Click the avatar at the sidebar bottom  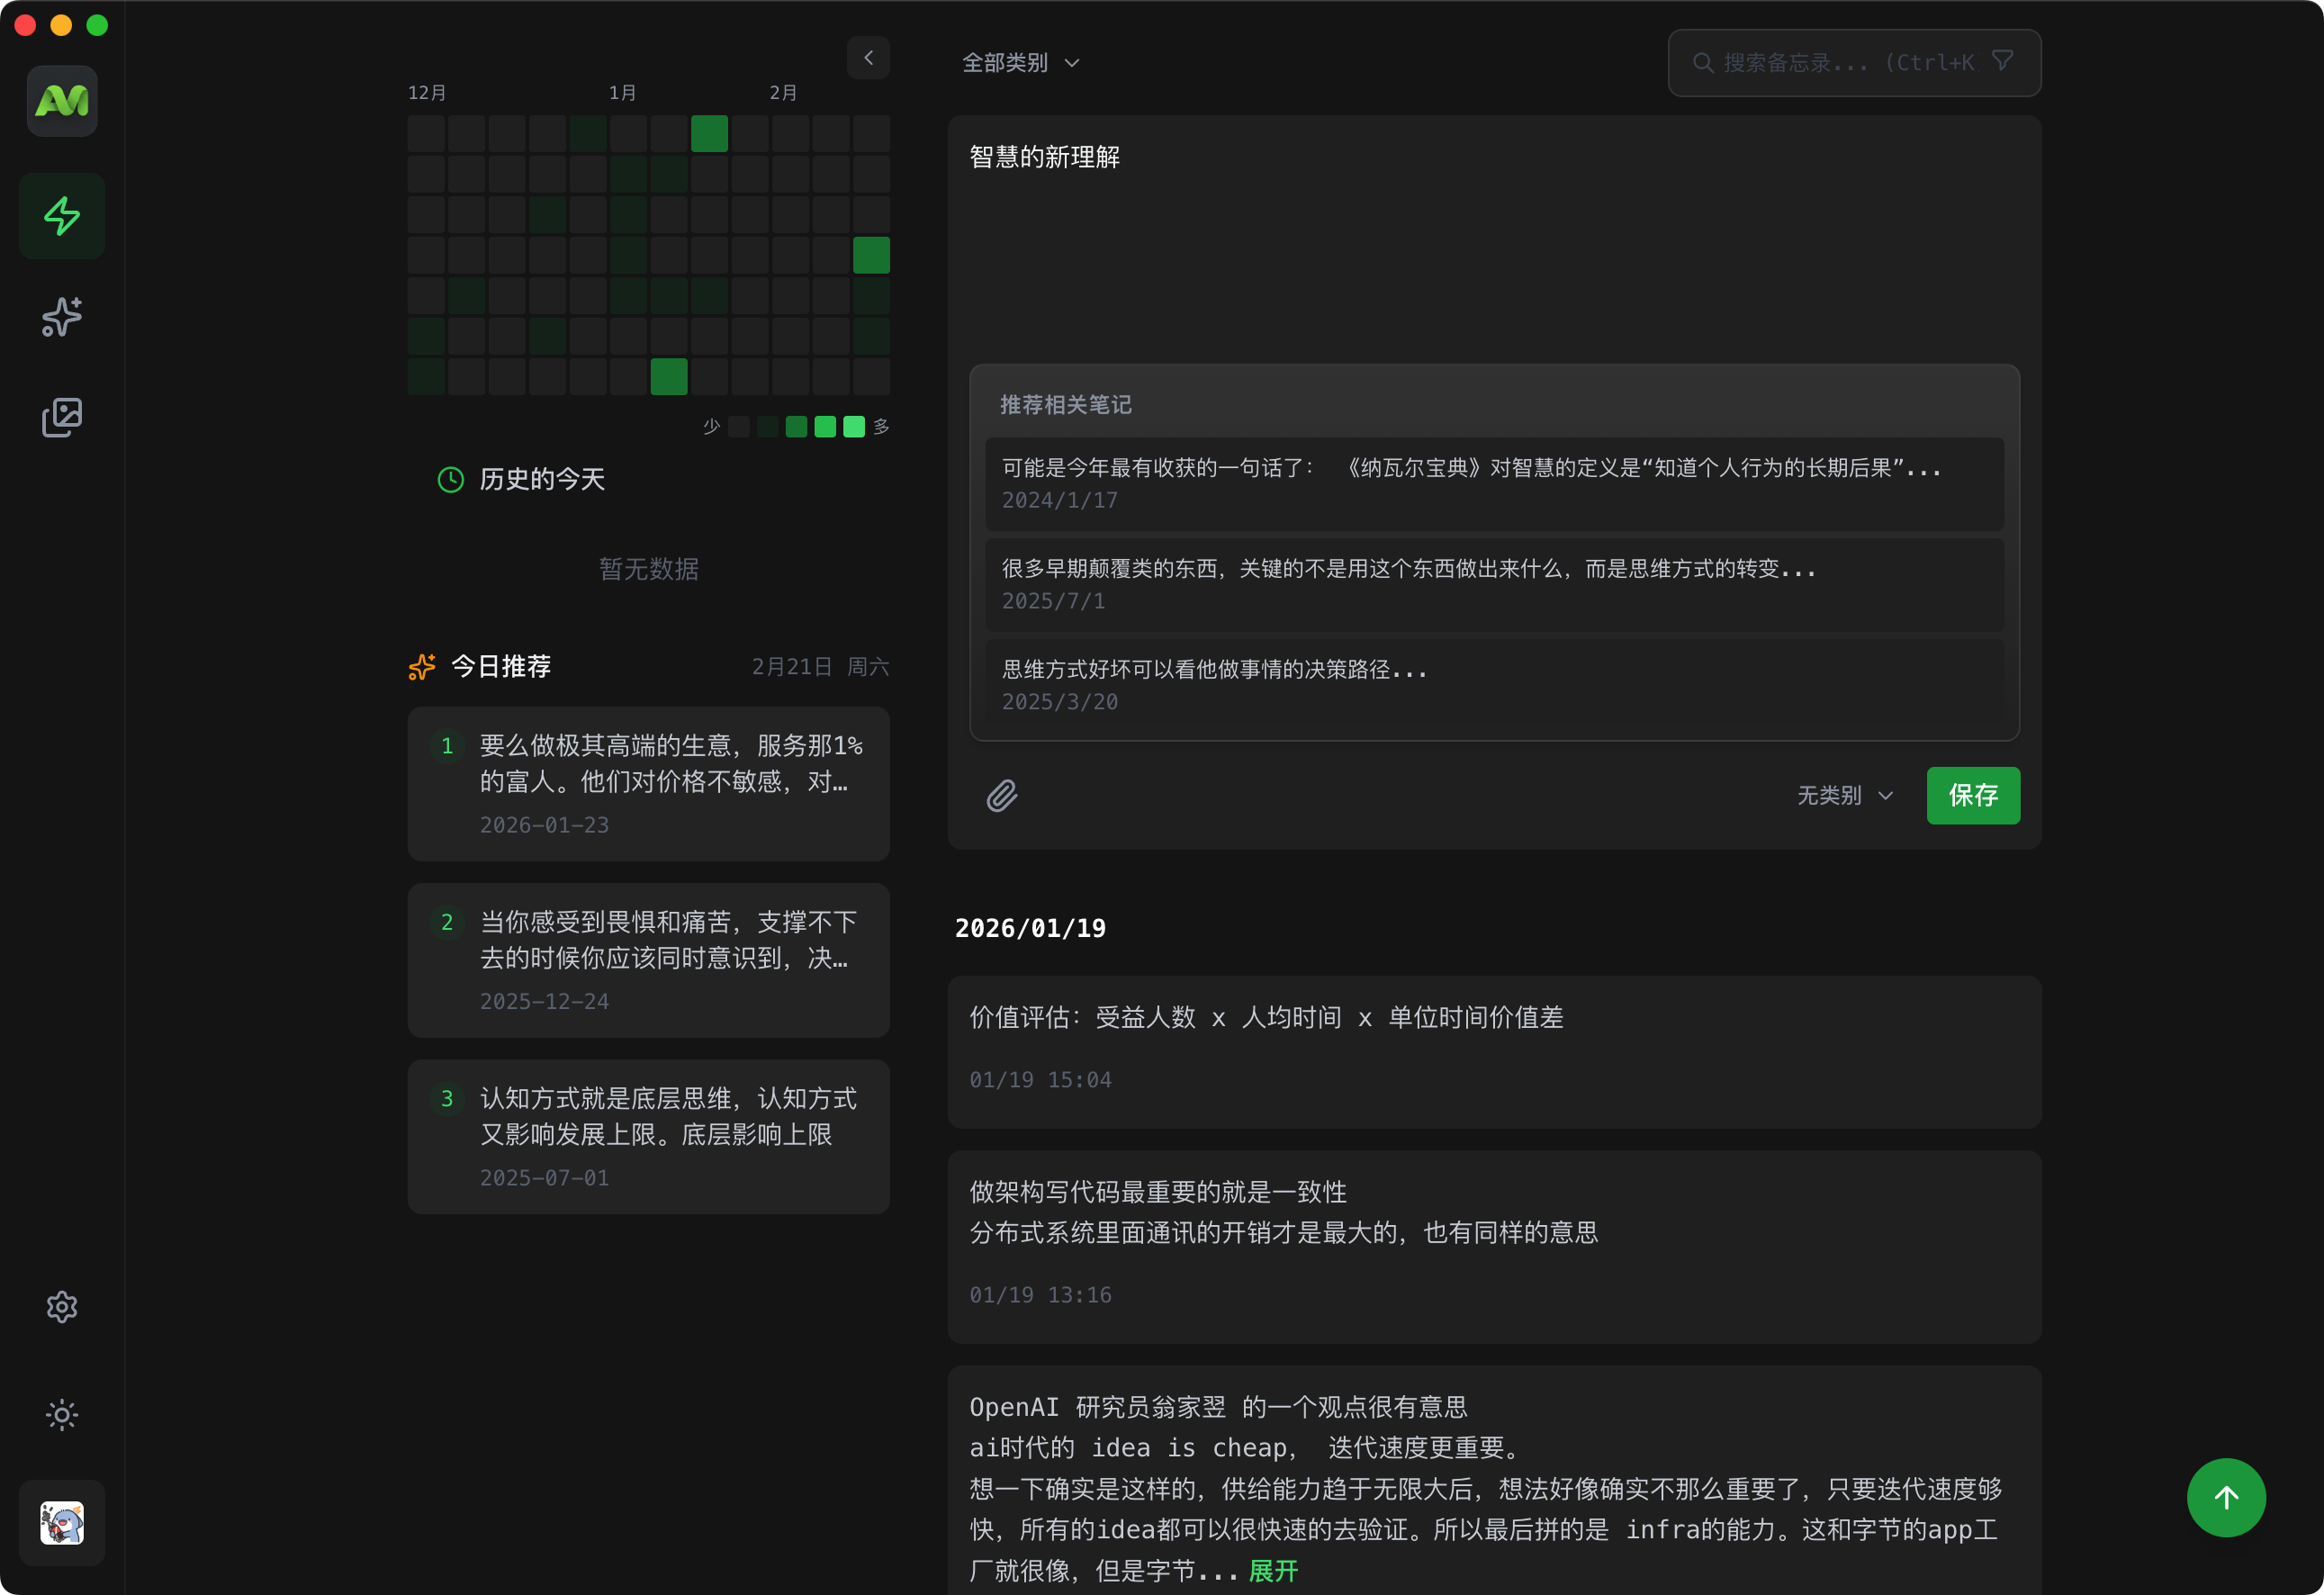61,1522
